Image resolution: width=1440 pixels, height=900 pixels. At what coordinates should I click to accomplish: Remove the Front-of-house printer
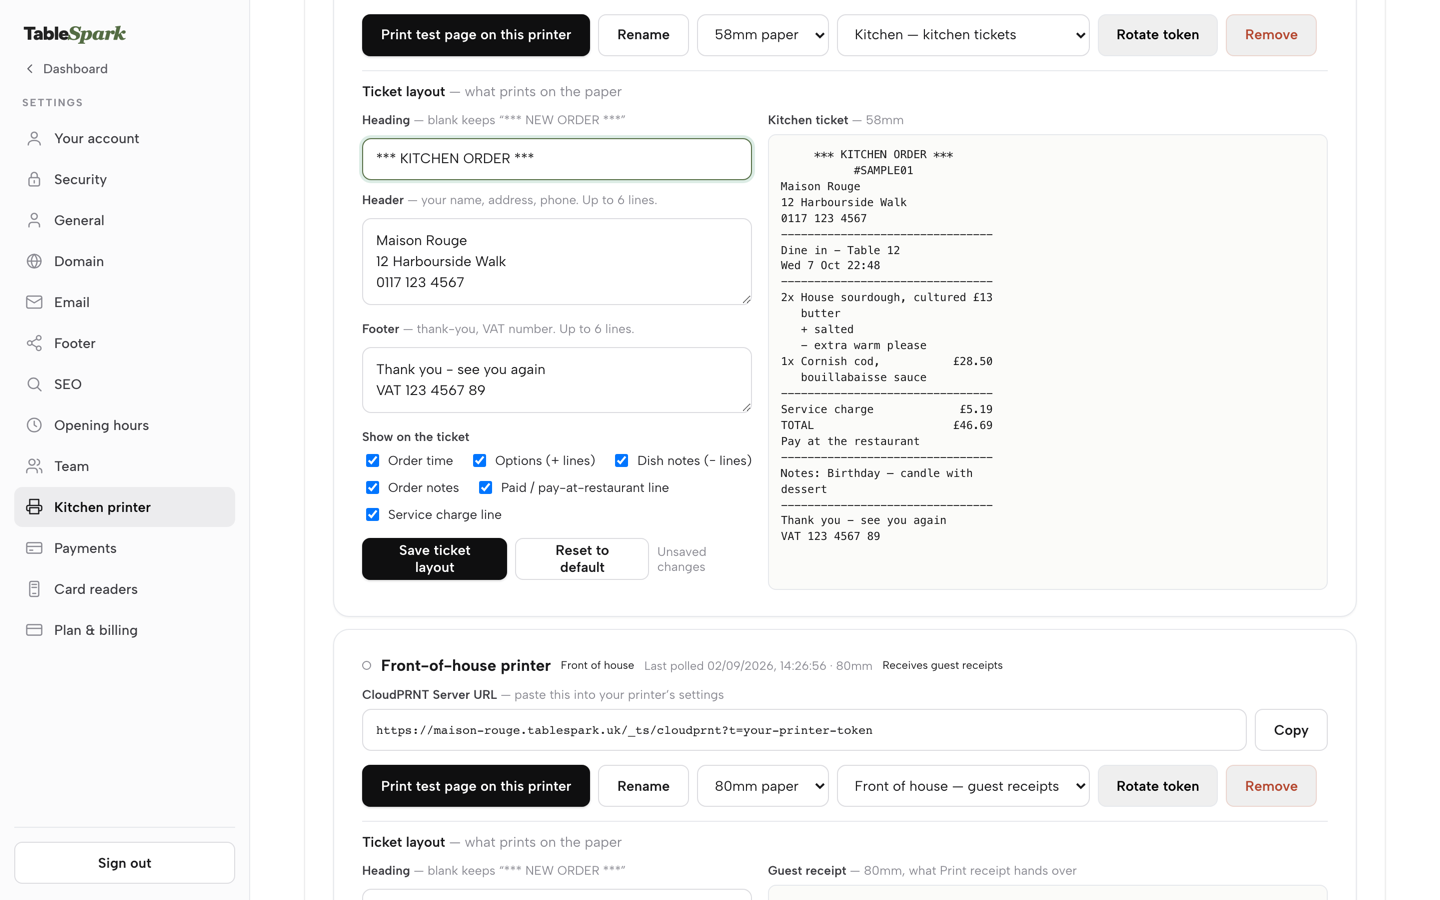coord(1271,786)
